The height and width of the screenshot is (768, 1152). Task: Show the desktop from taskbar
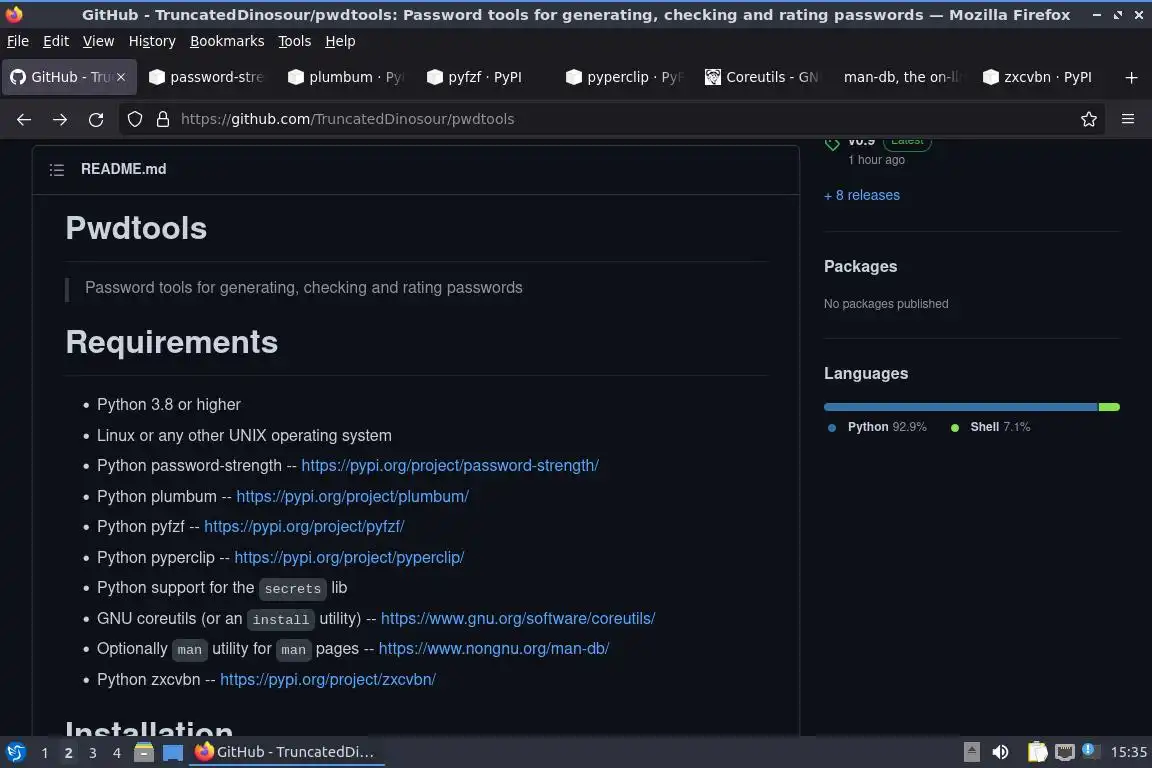click(x=173, y=752)
